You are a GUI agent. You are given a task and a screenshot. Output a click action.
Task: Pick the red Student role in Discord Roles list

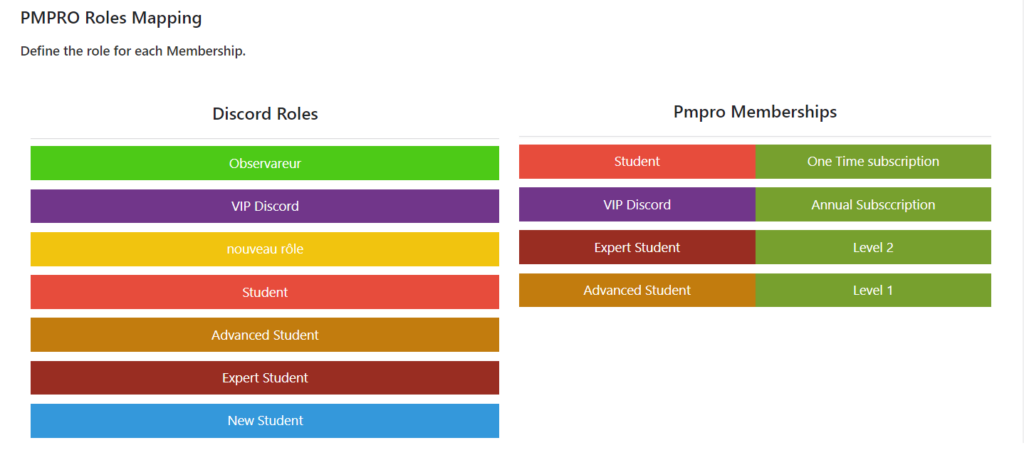click(x=264, y=292)
